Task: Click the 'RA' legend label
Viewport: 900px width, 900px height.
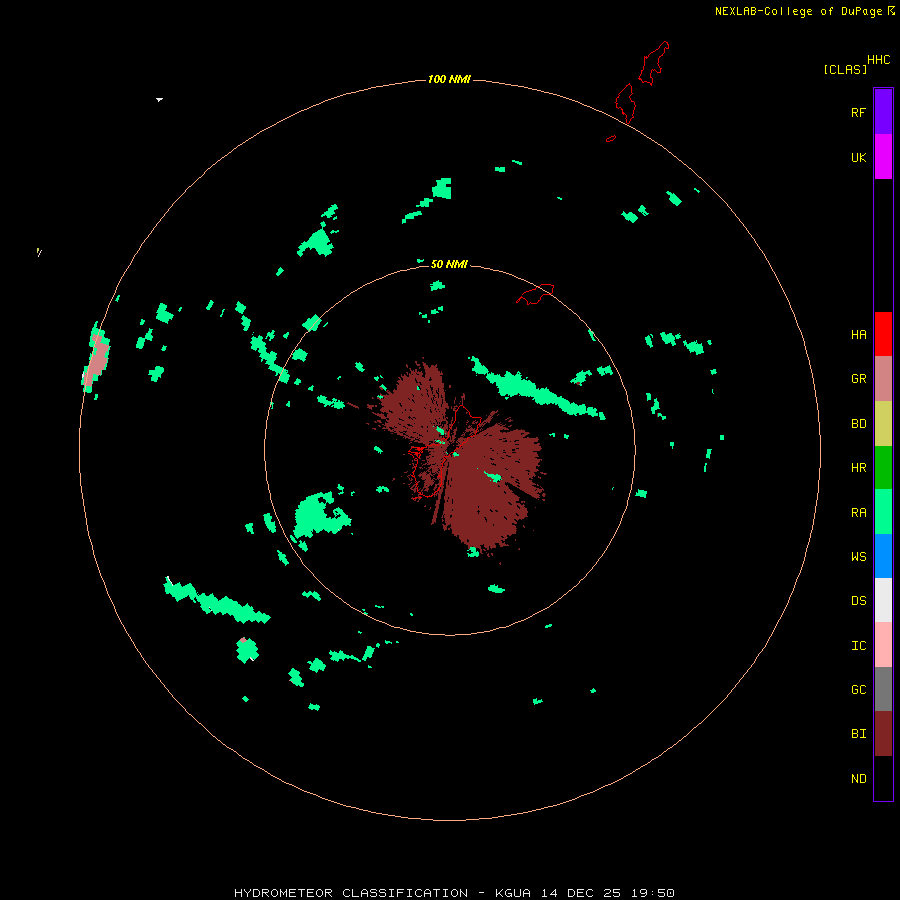Action: pos(858,513)
